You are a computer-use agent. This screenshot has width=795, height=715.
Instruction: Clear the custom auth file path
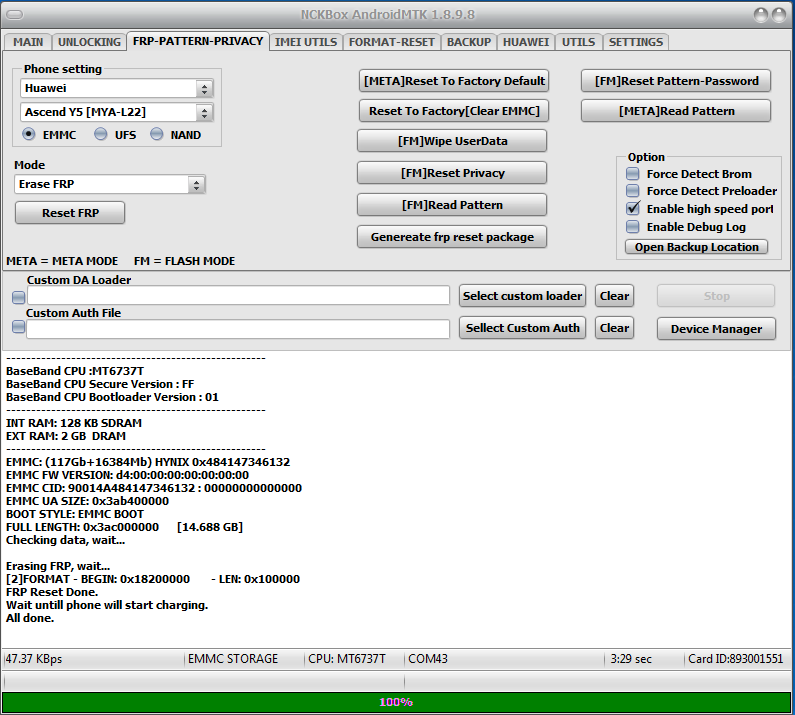pos(614,328)
